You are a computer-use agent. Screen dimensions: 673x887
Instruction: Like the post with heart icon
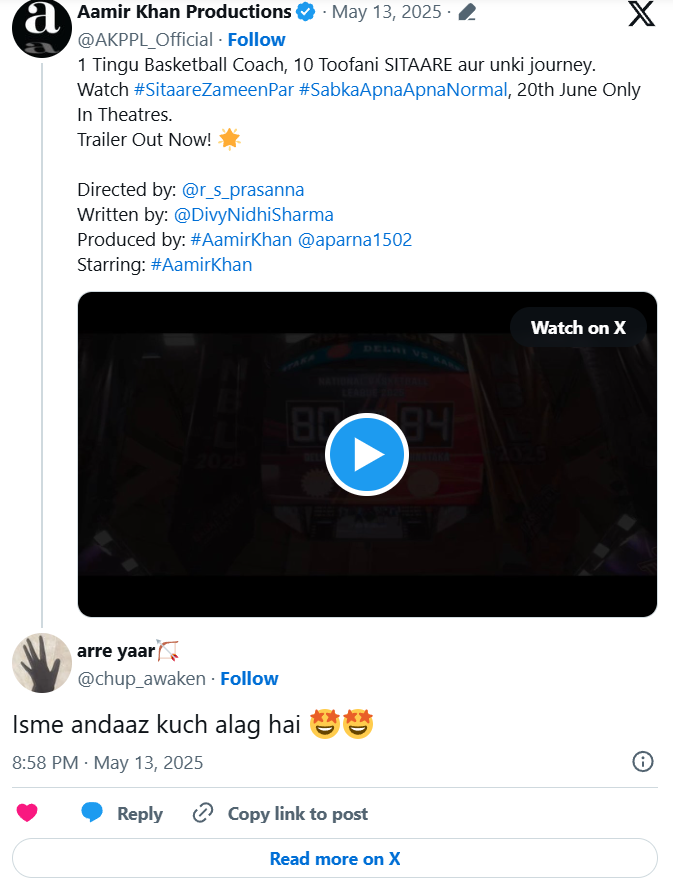(27, 813)
